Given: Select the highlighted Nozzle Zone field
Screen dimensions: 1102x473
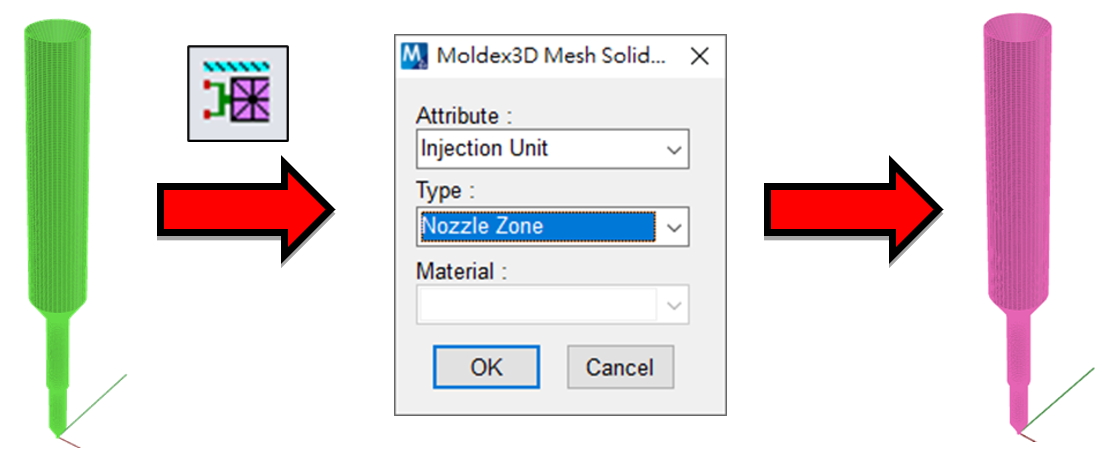Looking at the screenshot, I should coord(538,226).
